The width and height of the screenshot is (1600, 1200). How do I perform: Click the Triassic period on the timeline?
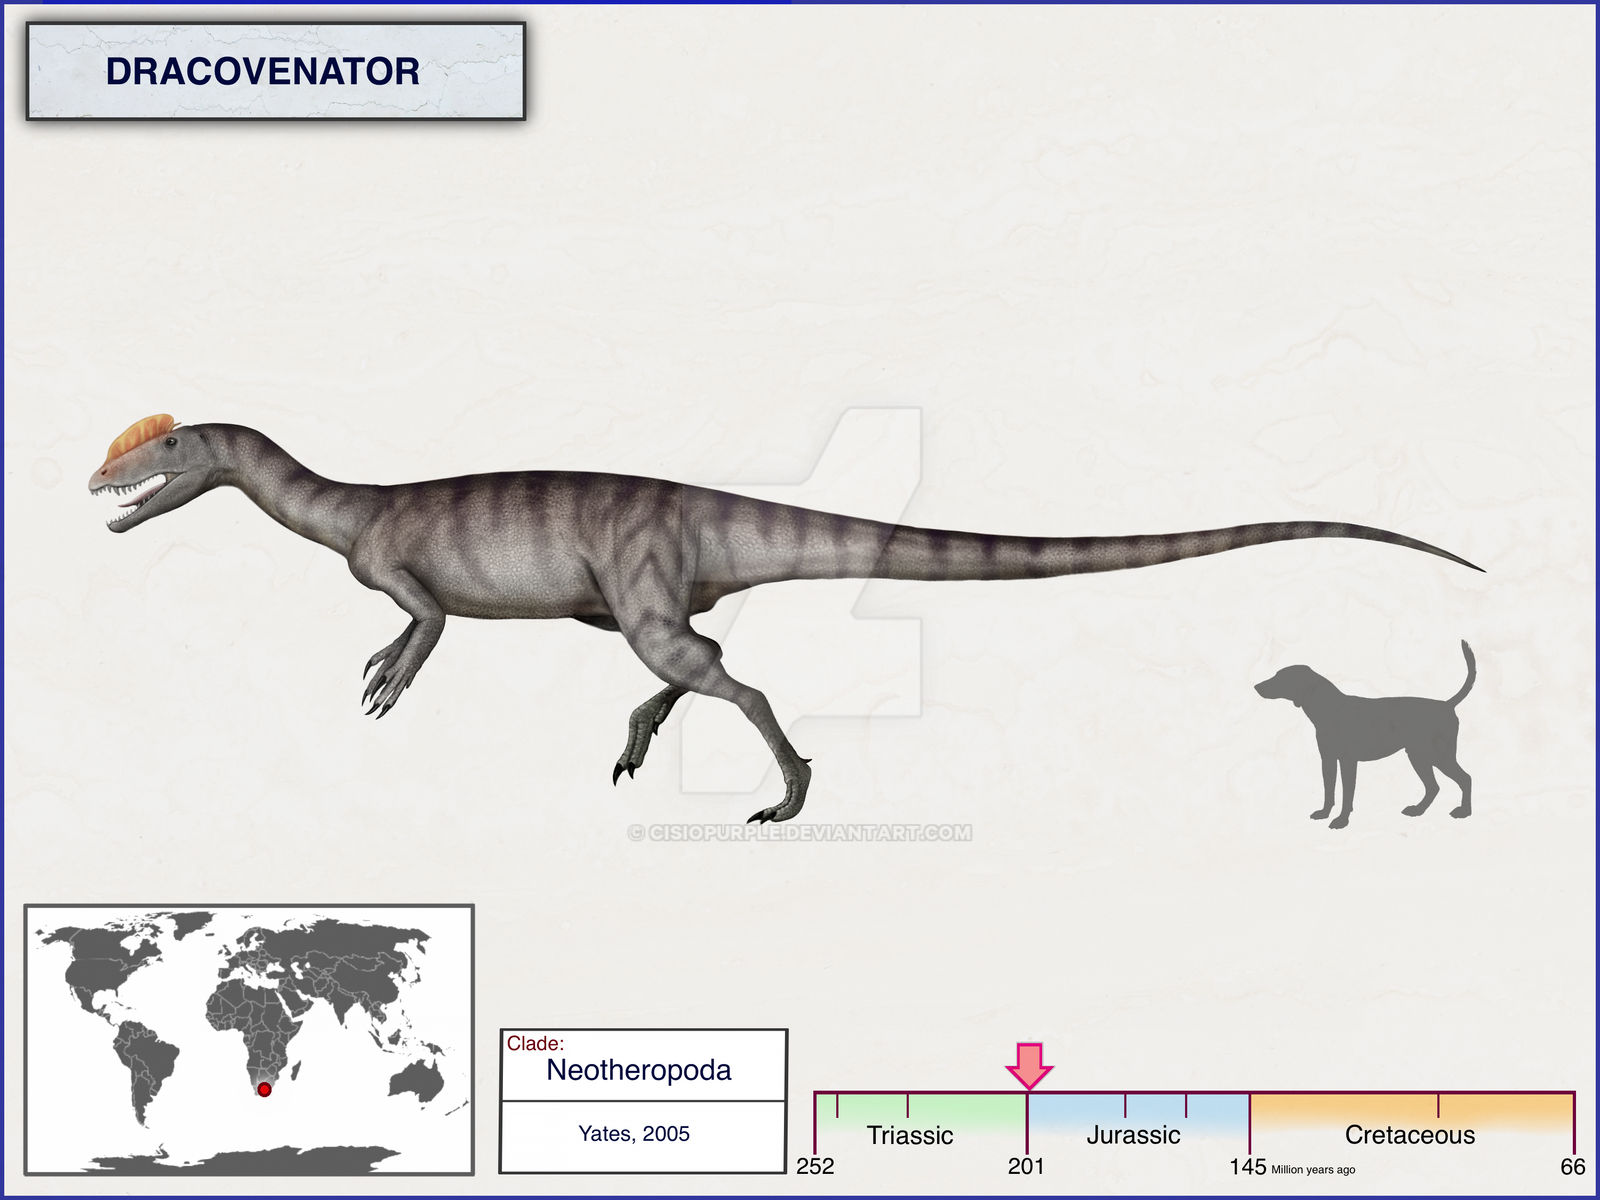(909, 1135)
